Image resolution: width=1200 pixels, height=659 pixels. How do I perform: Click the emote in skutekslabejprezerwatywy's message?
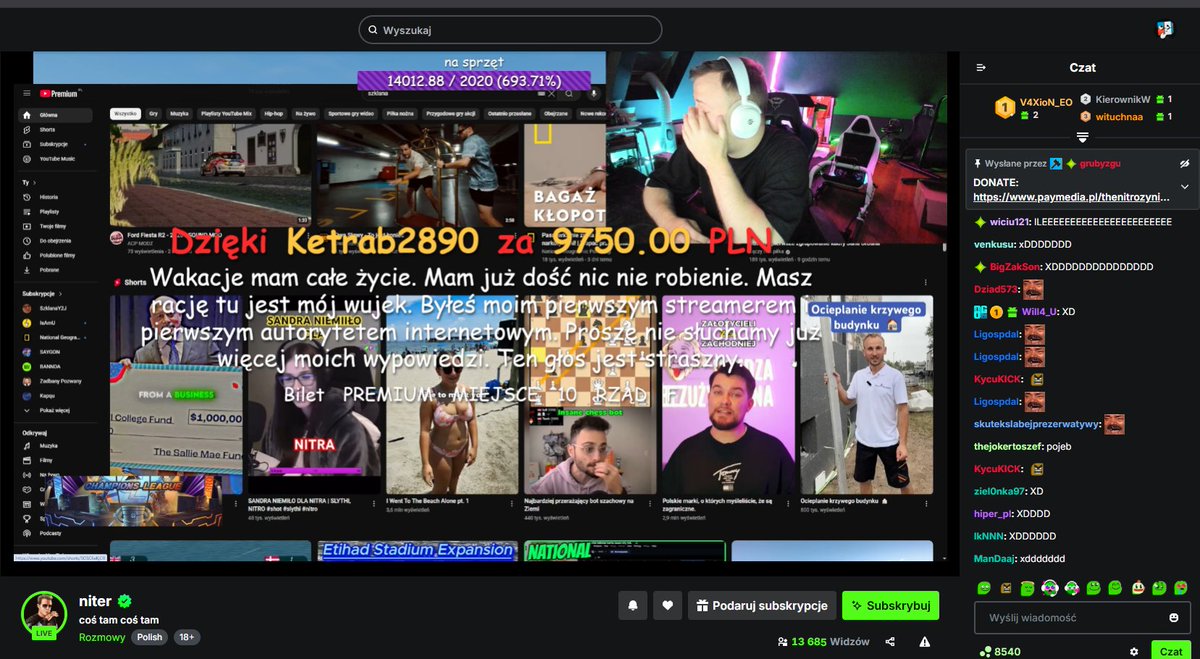[x=1114, y=424]
